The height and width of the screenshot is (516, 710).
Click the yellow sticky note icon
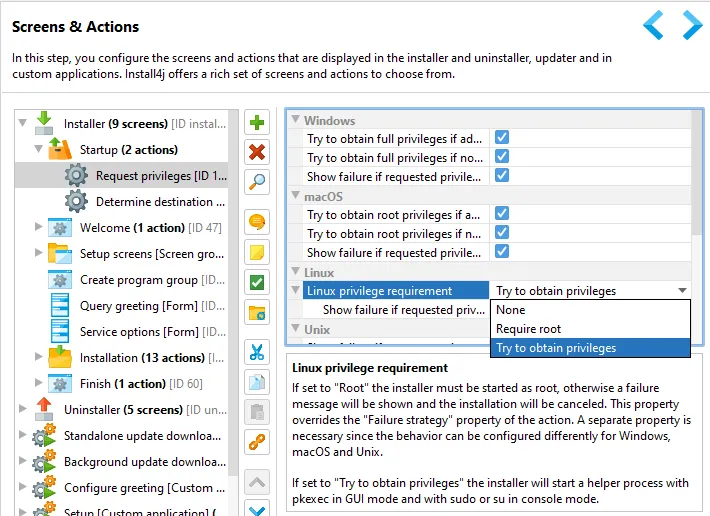coord(257,252)
